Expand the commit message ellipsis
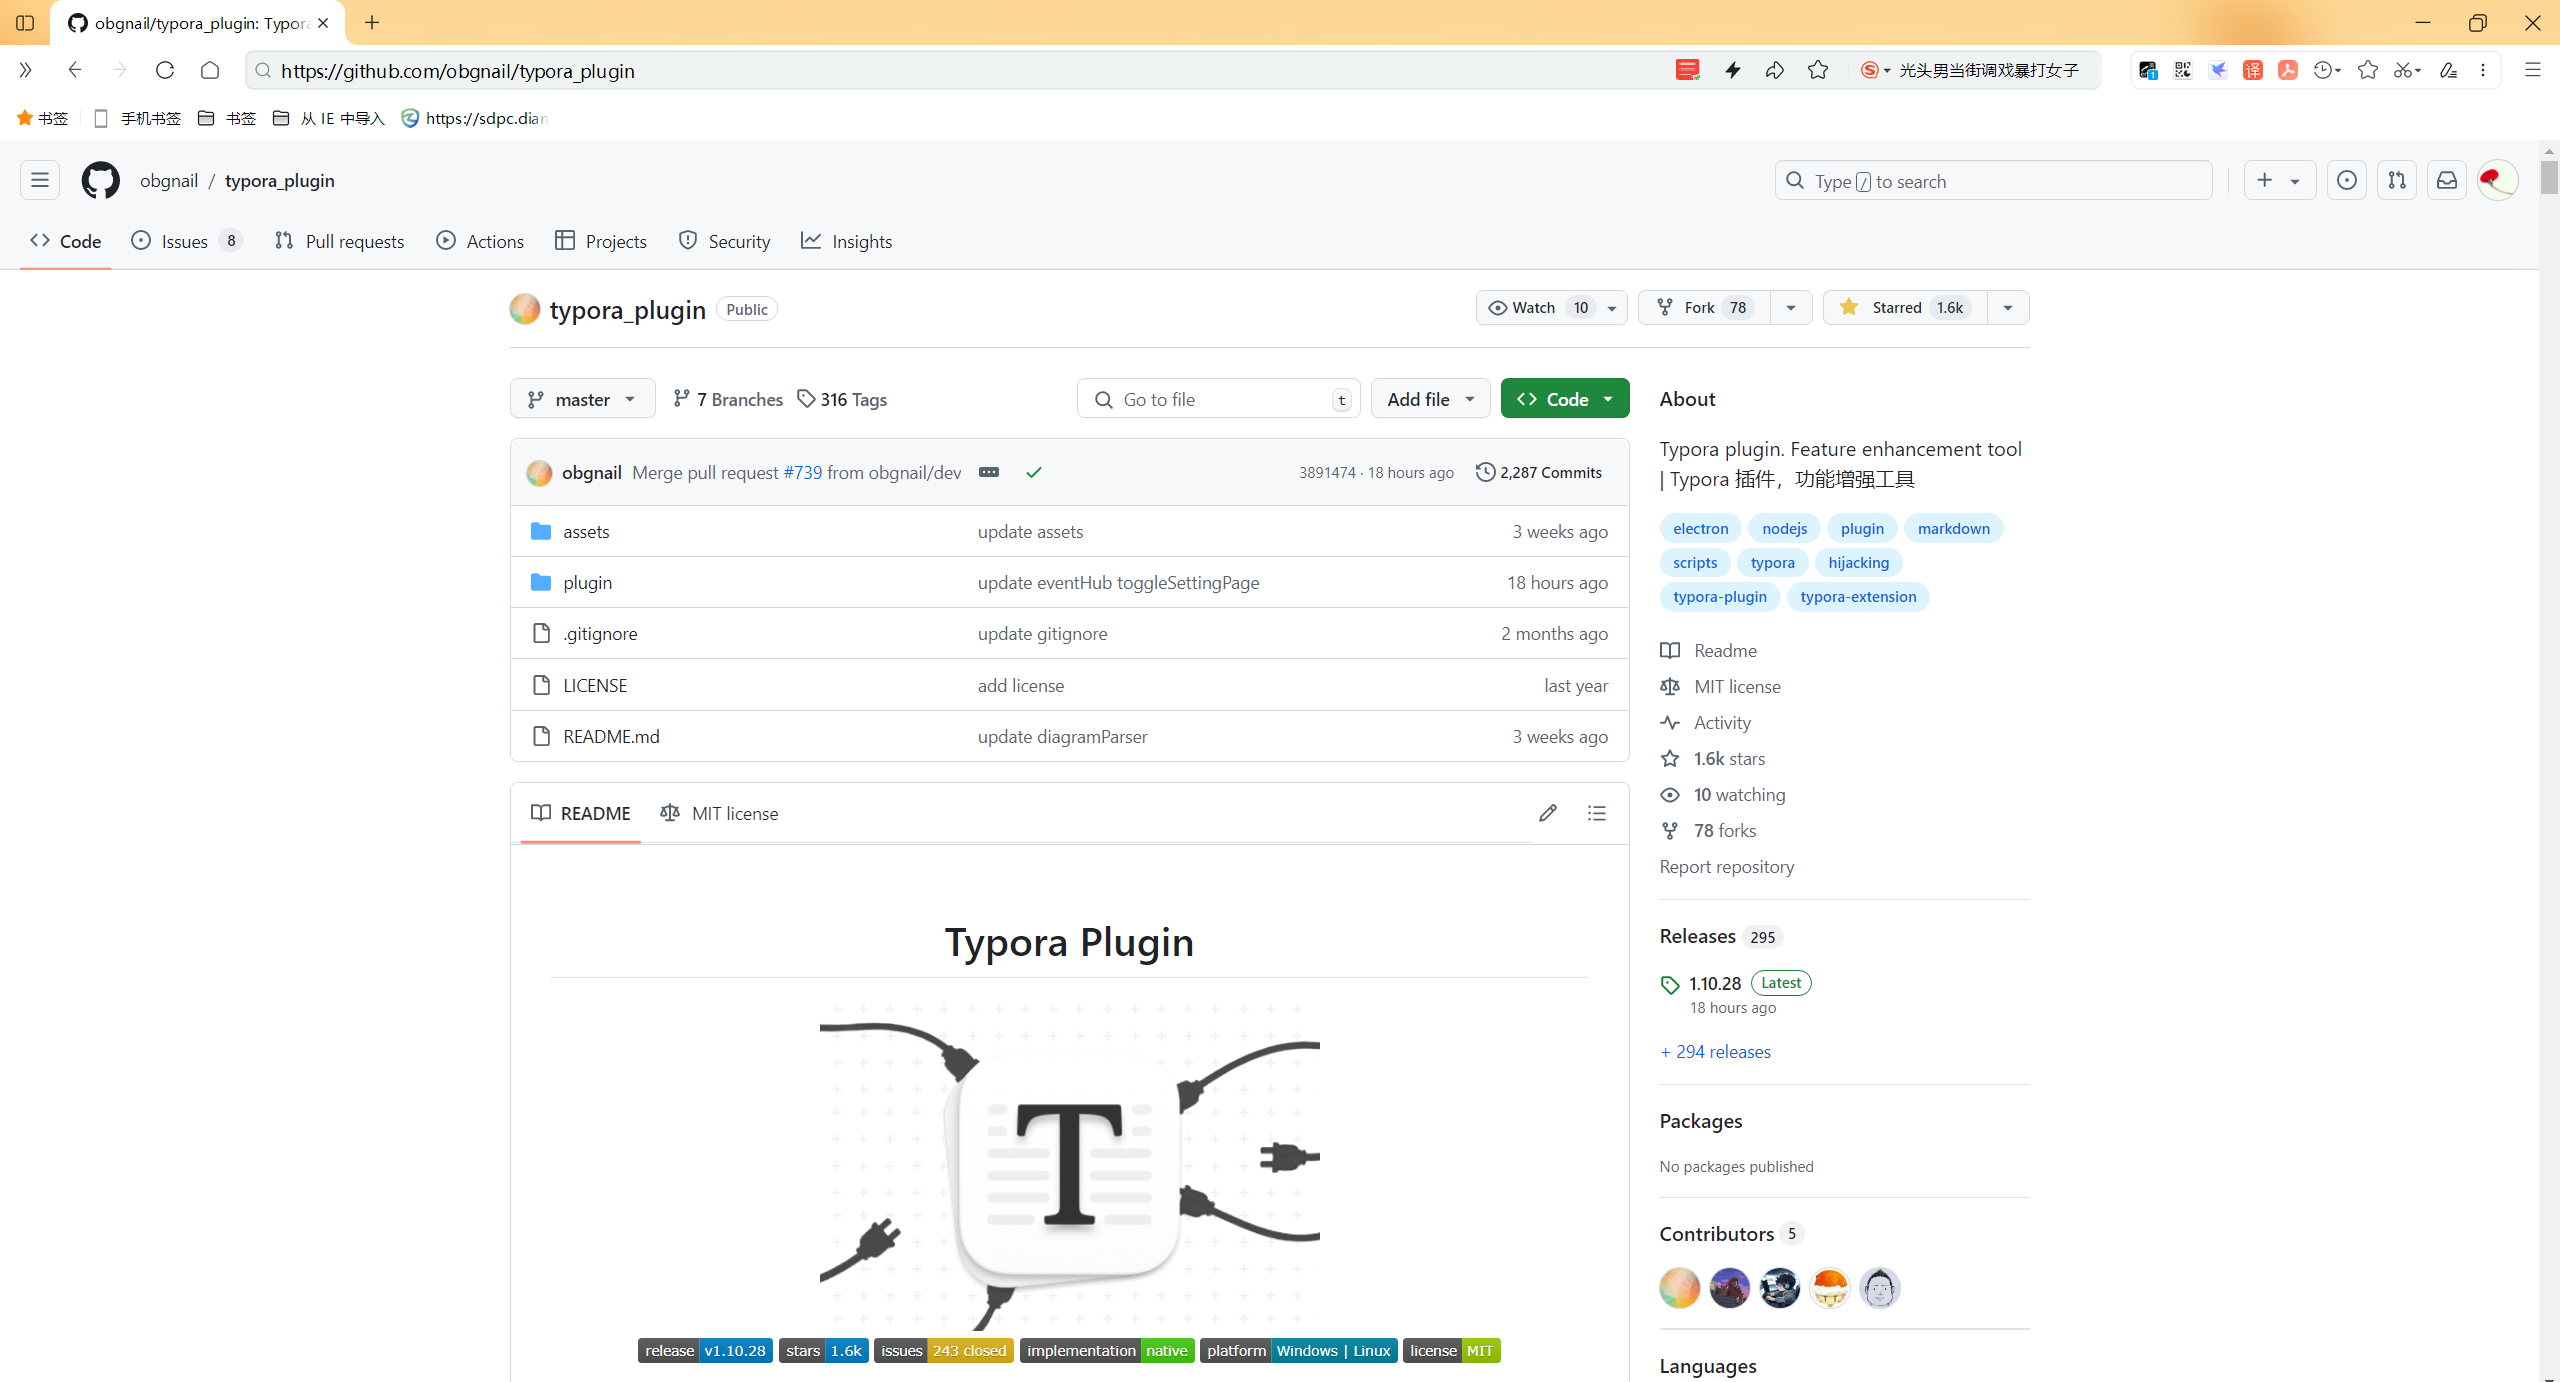The width and height of the screenshot is (2560, 1382). click(x=989, y=472)
